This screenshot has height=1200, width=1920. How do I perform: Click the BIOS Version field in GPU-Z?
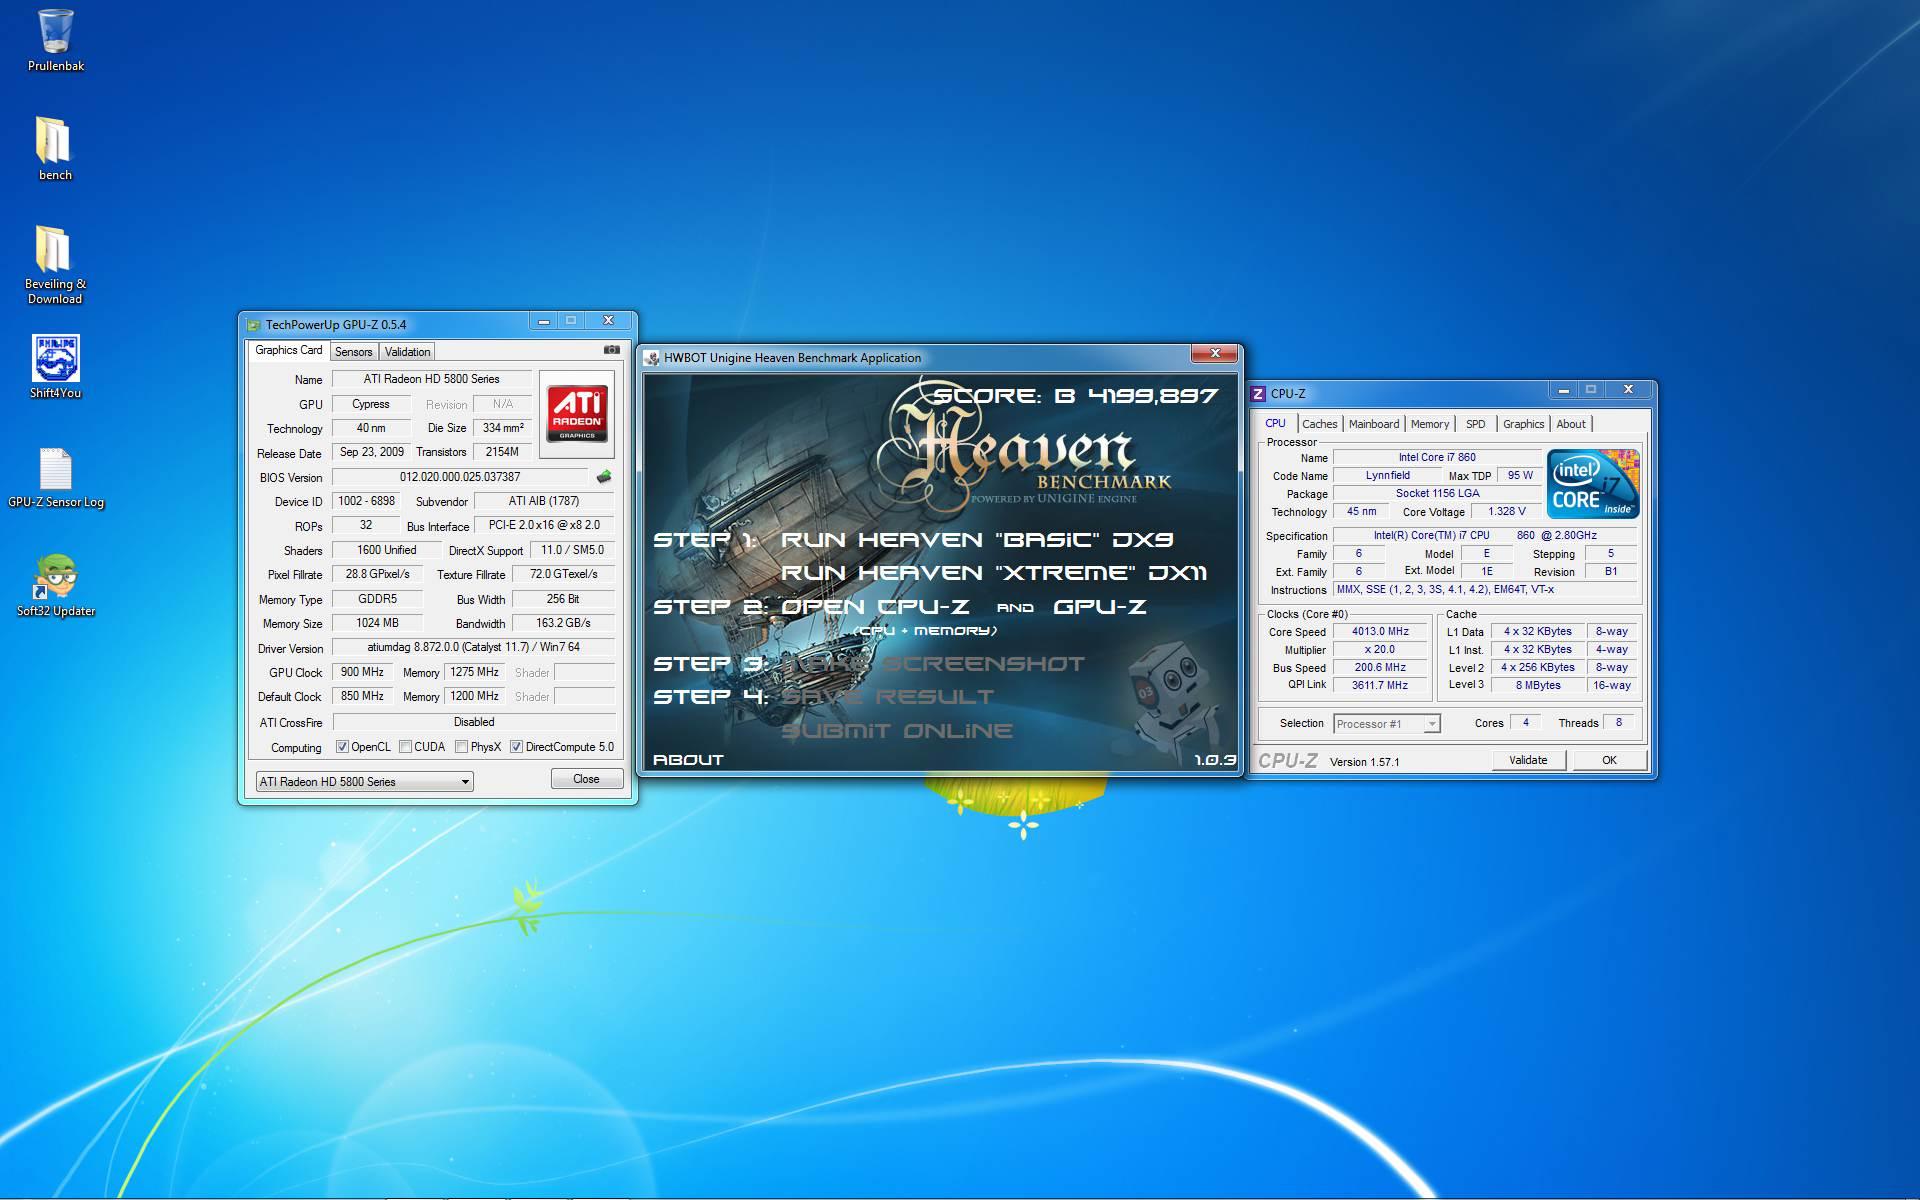coord(460,477)
